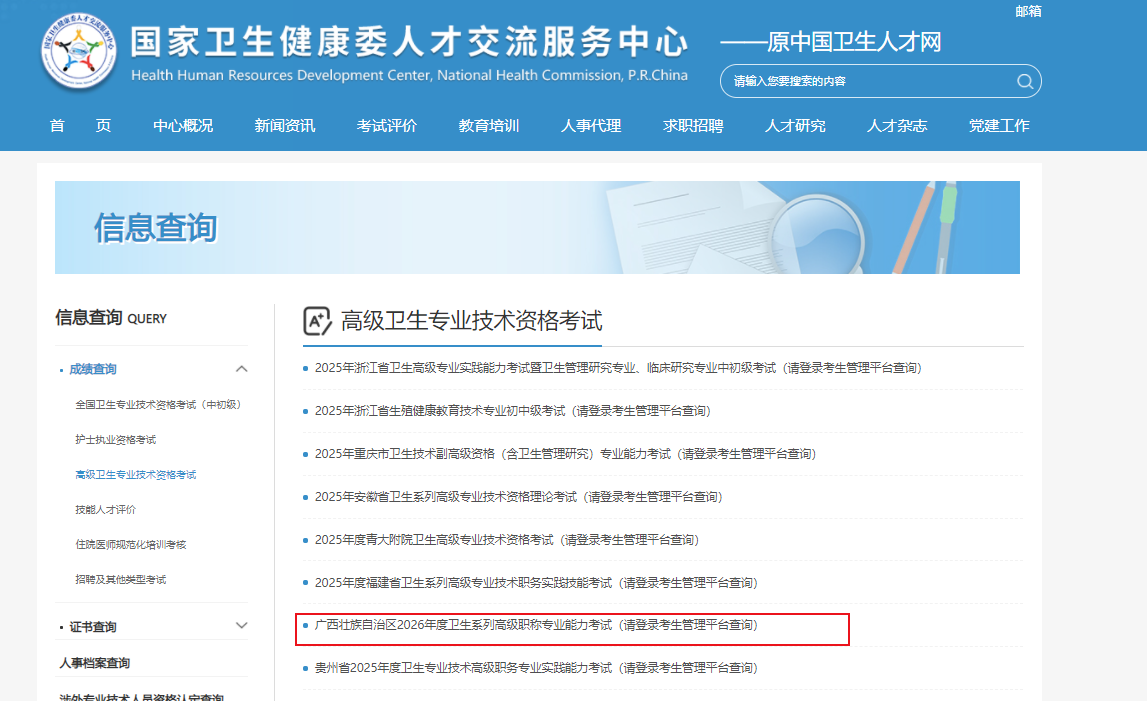Click the site logo emblem
1147x701 pixels.
pos(79,53)
